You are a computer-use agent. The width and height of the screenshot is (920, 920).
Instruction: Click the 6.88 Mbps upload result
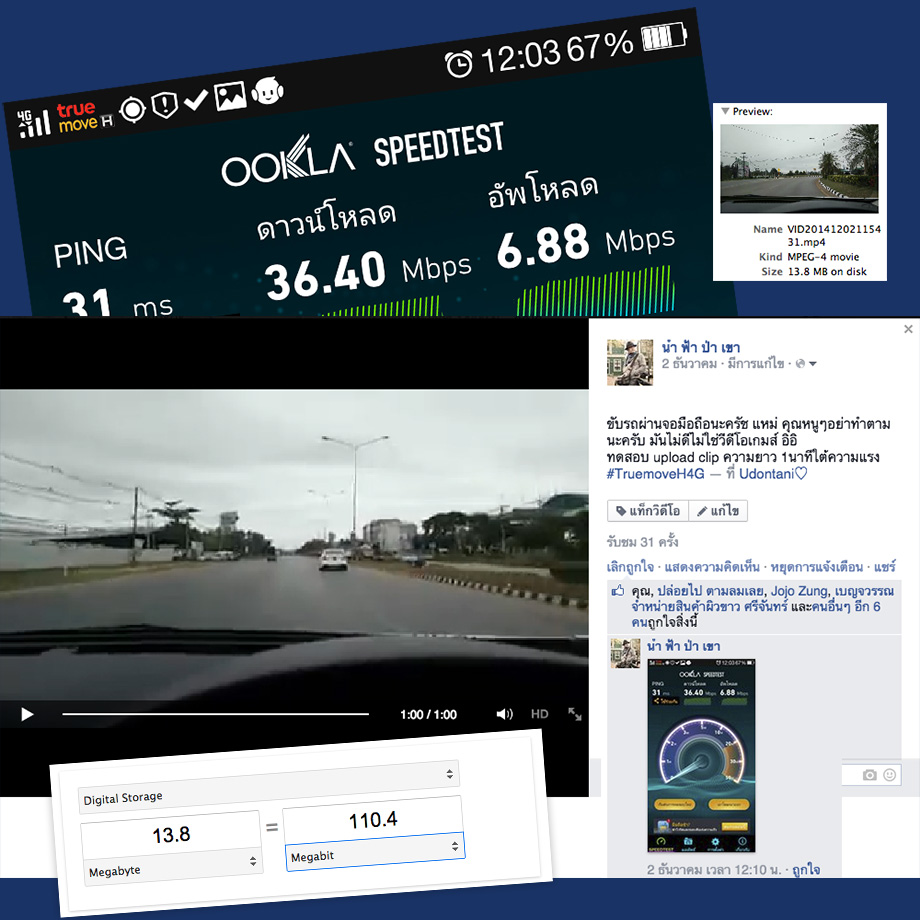tap(586, 245)
